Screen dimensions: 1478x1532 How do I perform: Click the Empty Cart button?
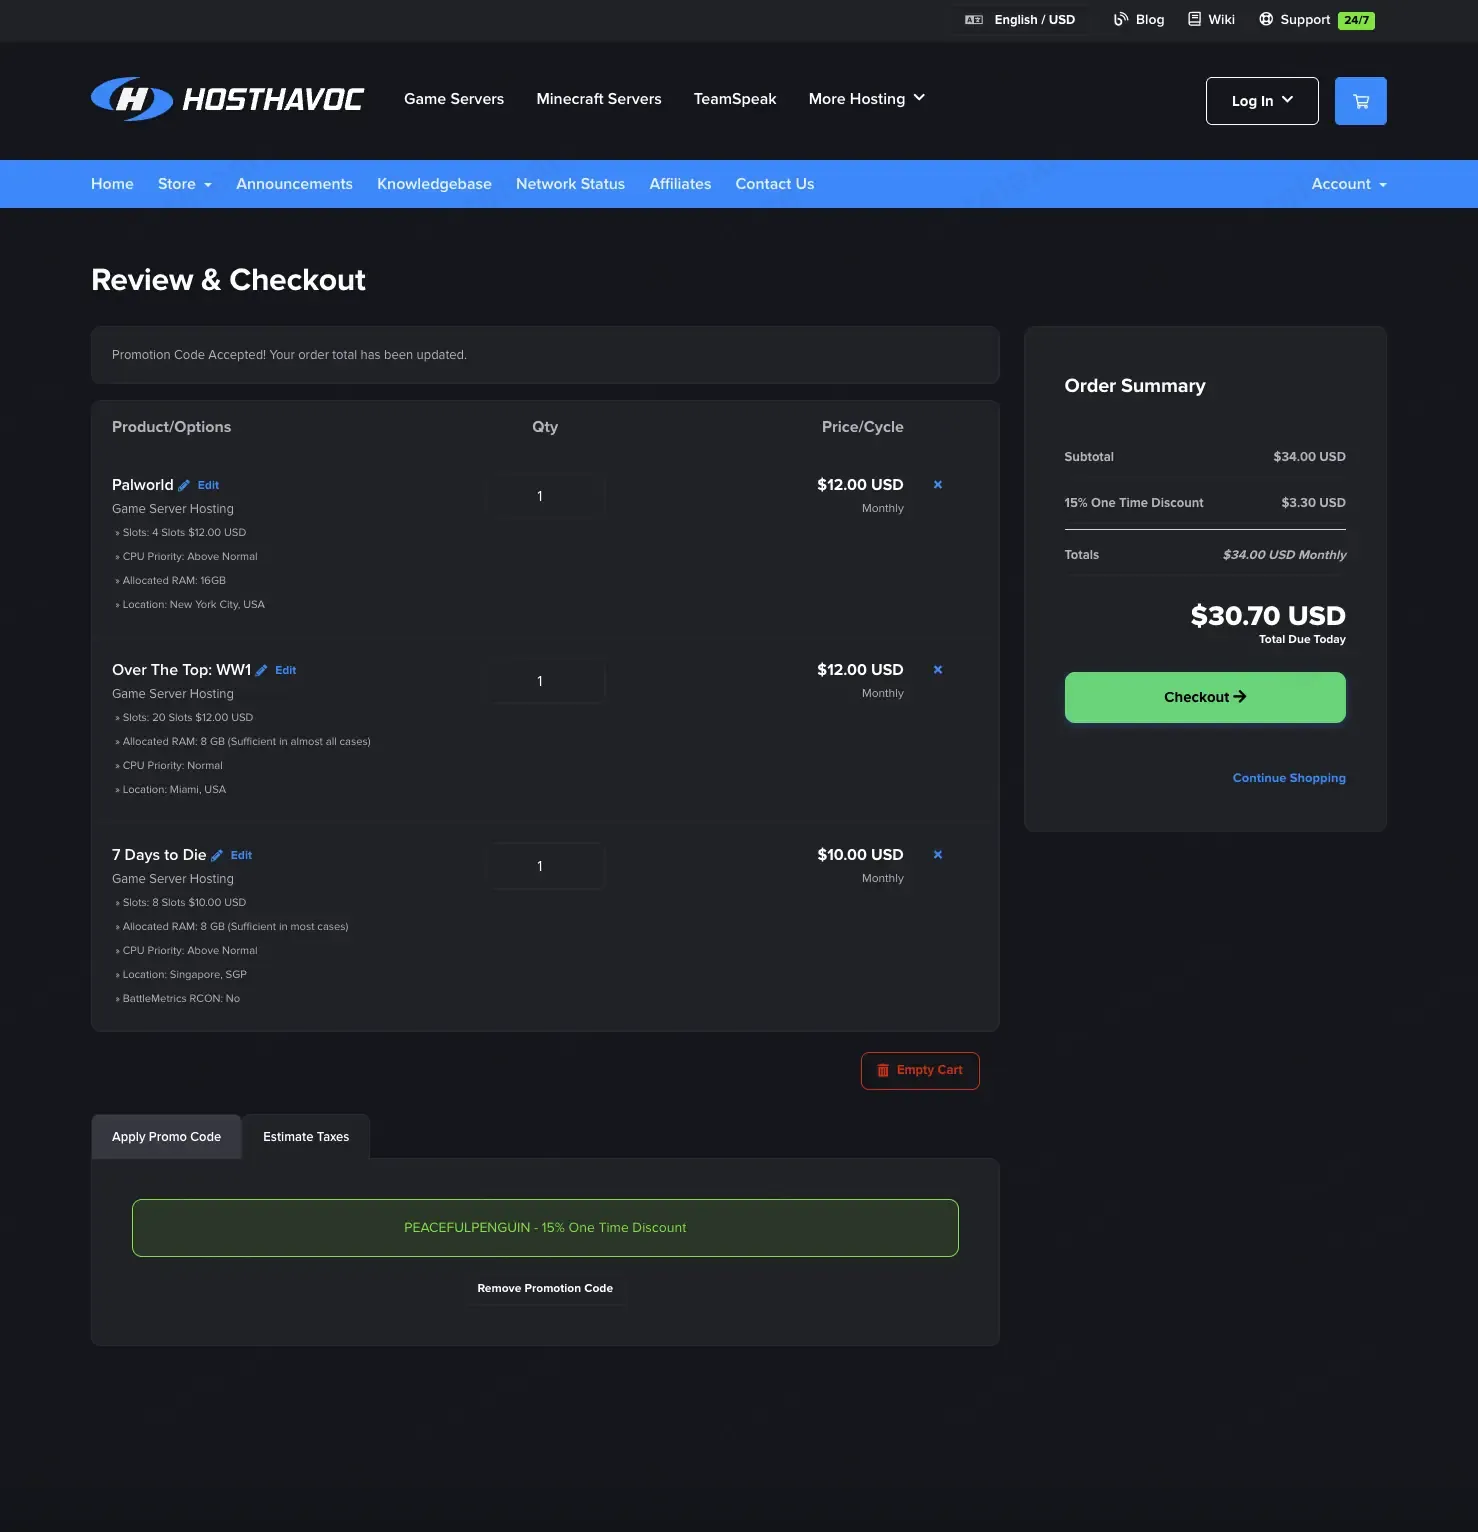[x=920, y=1071]
